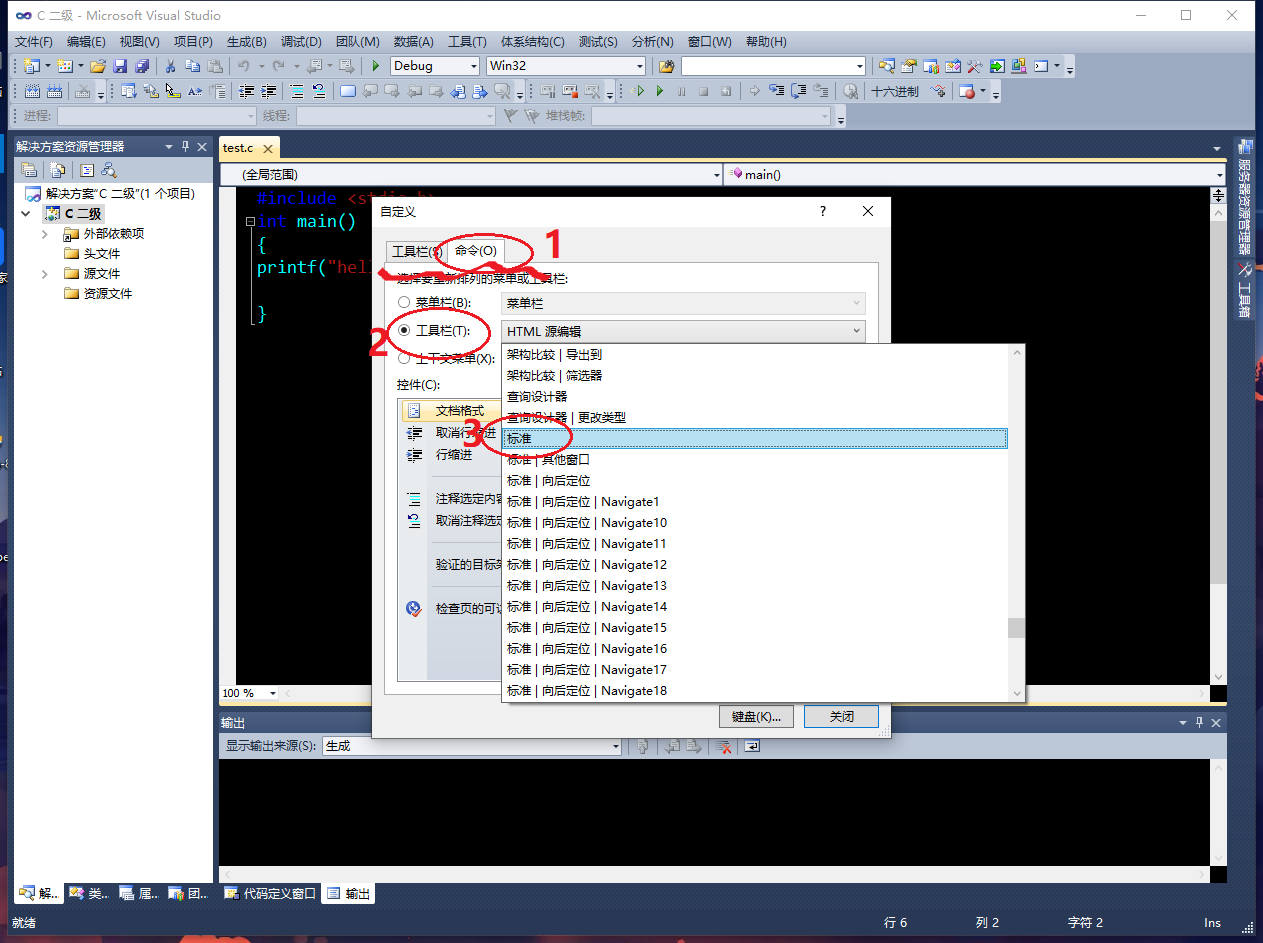Open the 调试(D) menu
Image resolution: width=1263 pixels, height=943 pixels.
pyautogui.click(x=301, y=41)
